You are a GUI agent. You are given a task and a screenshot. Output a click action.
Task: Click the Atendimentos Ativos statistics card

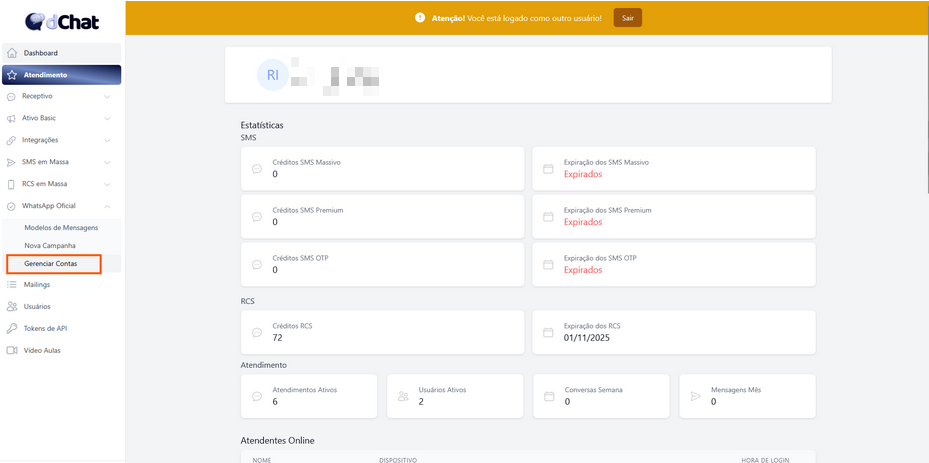[x=310, y=396]
